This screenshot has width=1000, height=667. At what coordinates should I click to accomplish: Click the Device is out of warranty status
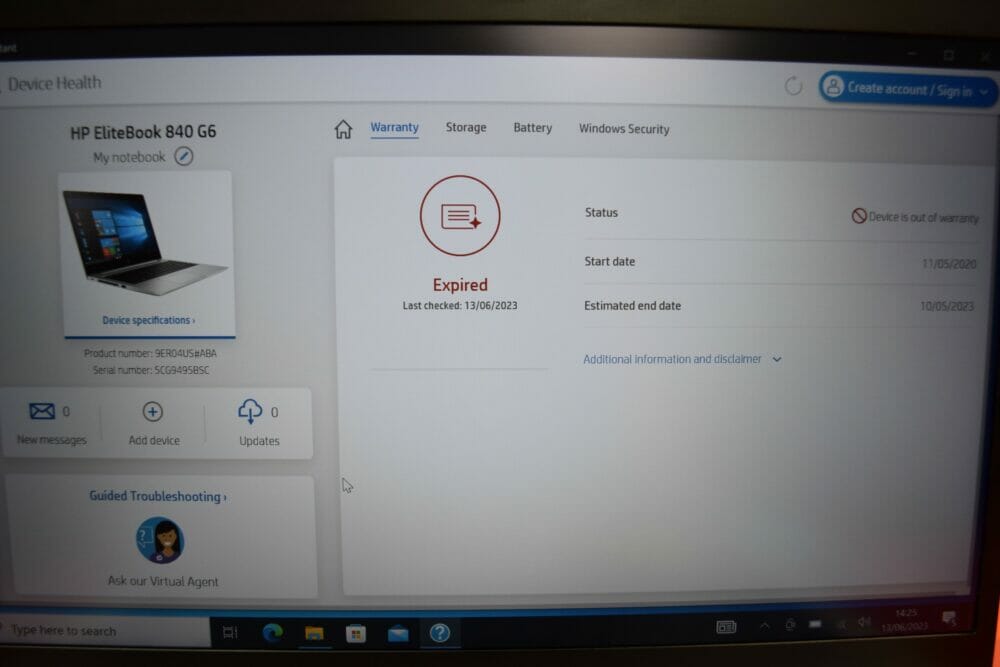click(x=915, y=217)
